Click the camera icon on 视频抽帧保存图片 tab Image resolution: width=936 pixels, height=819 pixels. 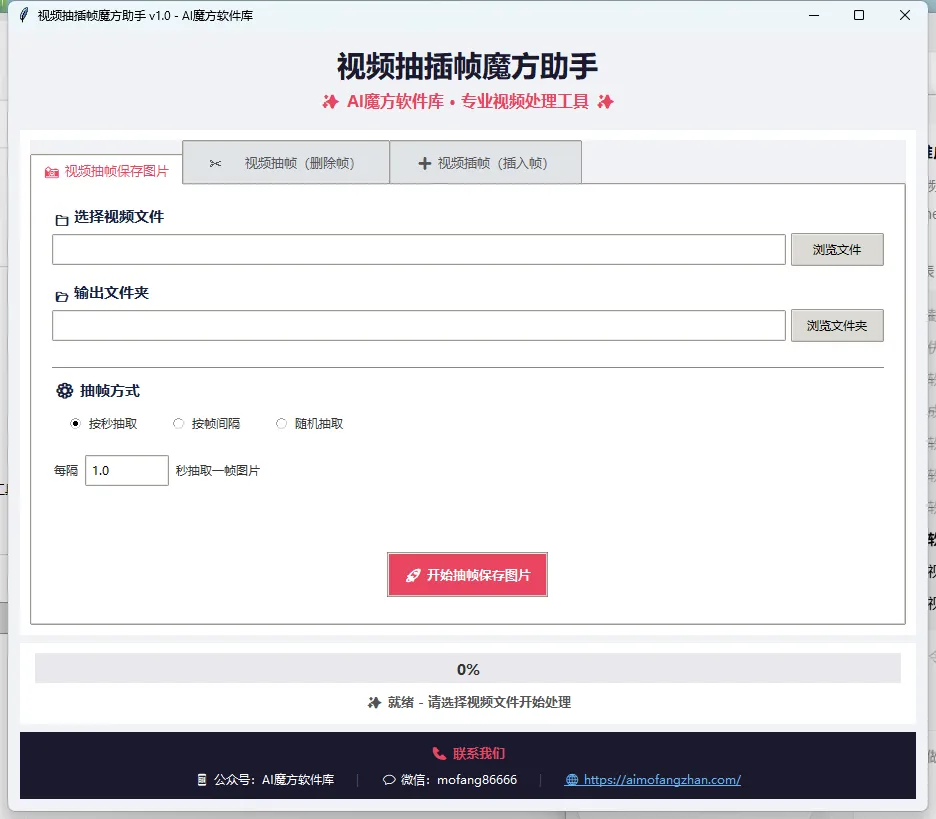[51, 173]
